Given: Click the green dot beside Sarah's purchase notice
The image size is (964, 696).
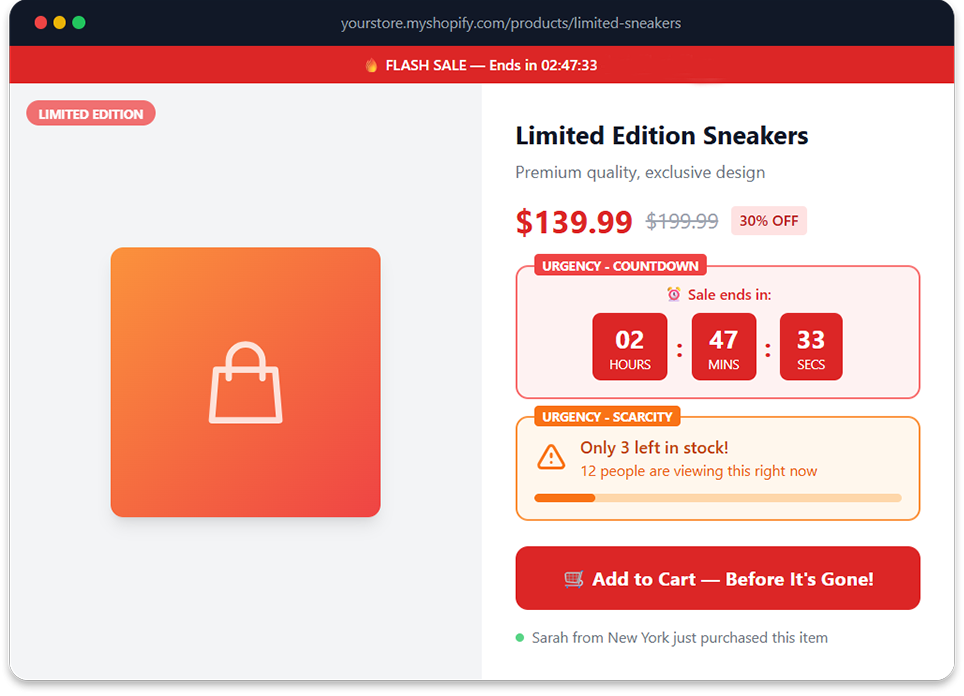Looking at the screenshot, I should (x=523, y=637).
